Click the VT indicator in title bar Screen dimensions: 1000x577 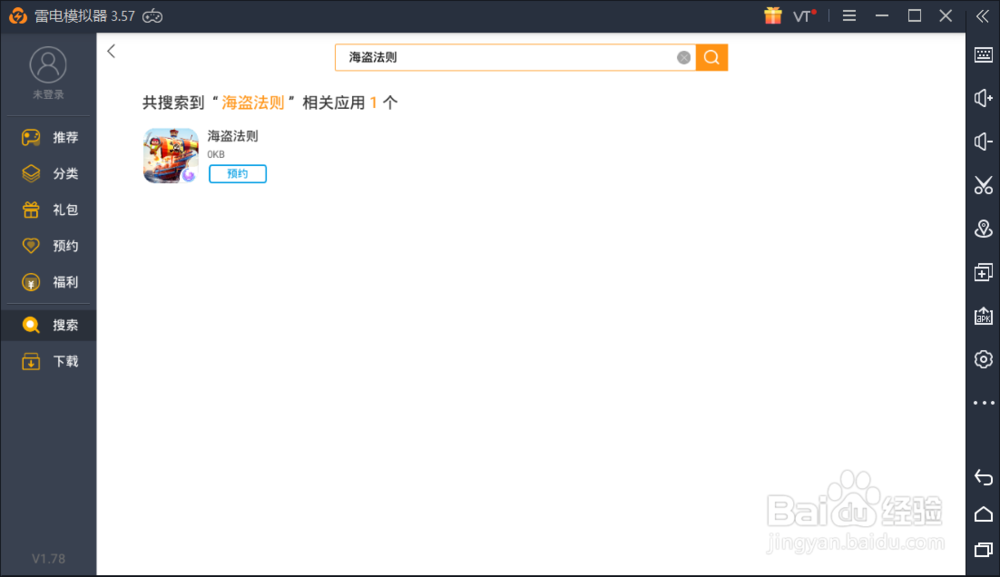pos(804,16)
